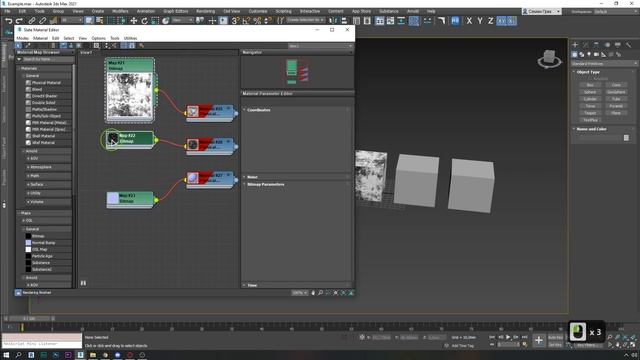Open the Display command panel tab
Image resolution: width=640 pixels, height=360 pixels.
tap(618, 44)
